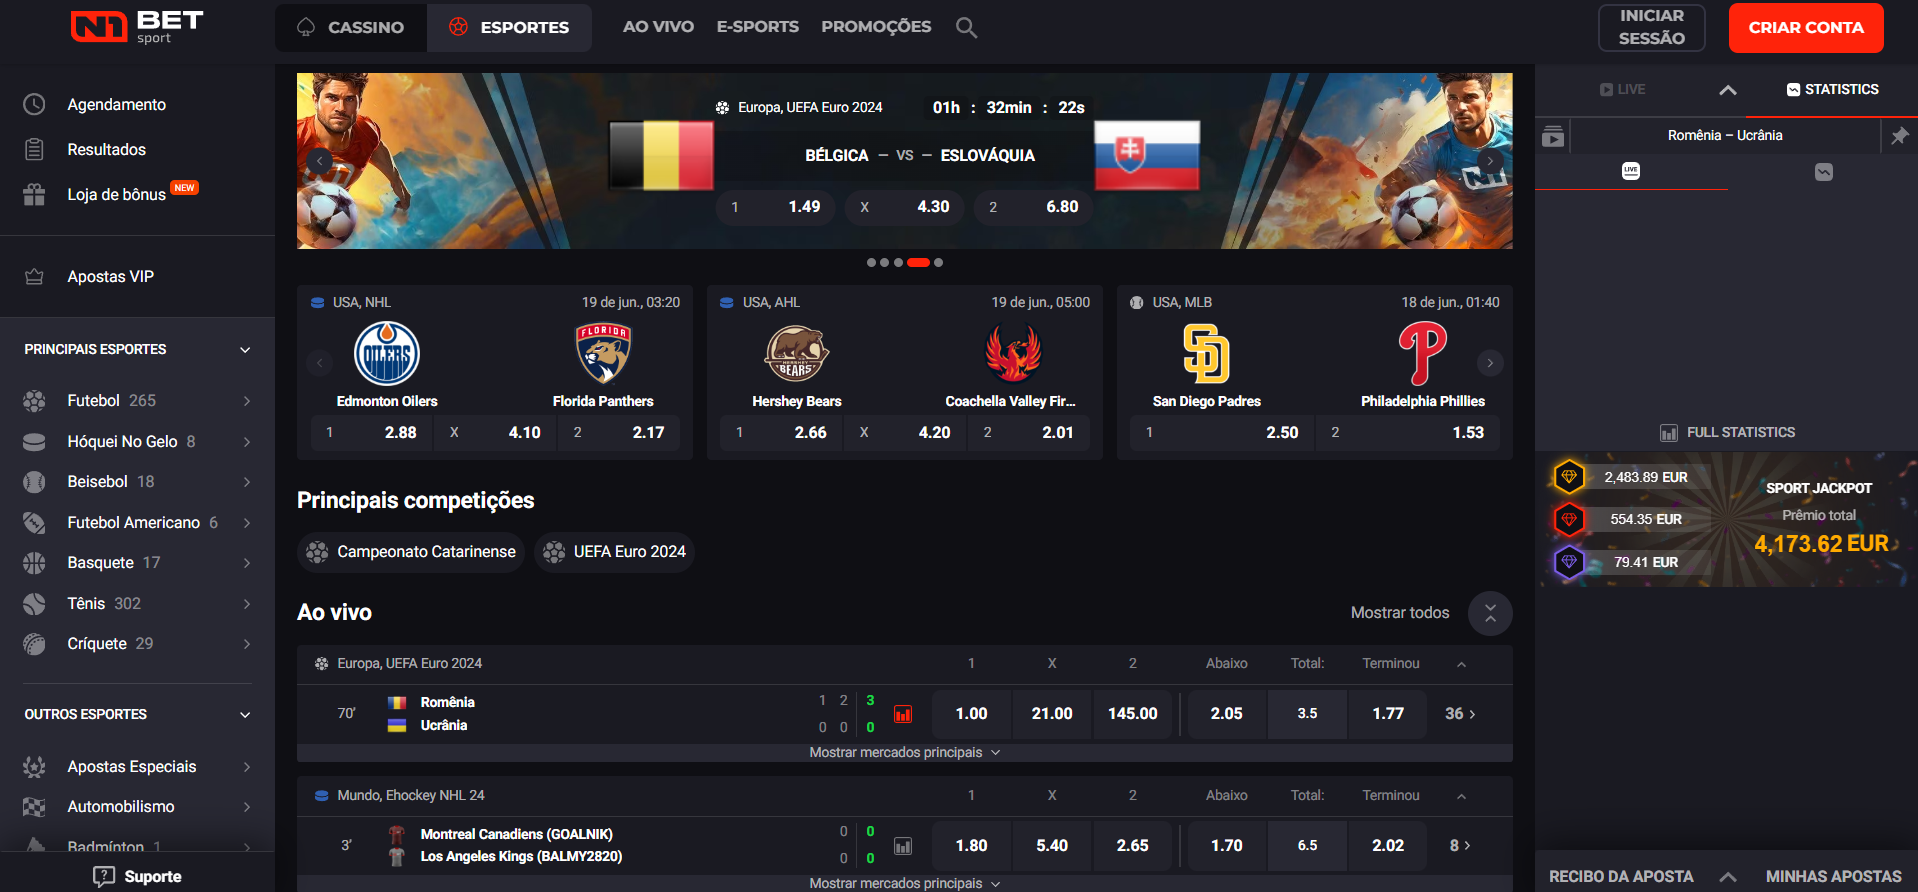Open the search magnifier icon
The height and width of the screenshot is (892, 1918).
click(x=966, y=27)
